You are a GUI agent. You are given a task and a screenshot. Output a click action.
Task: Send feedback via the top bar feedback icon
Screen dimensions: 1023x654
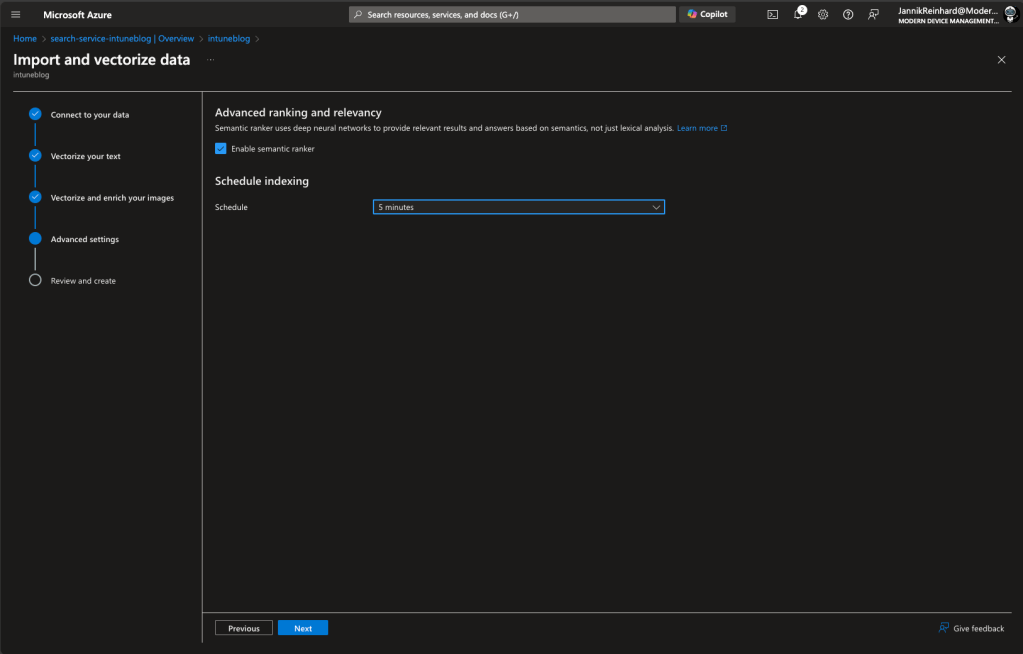coord(872,14)
